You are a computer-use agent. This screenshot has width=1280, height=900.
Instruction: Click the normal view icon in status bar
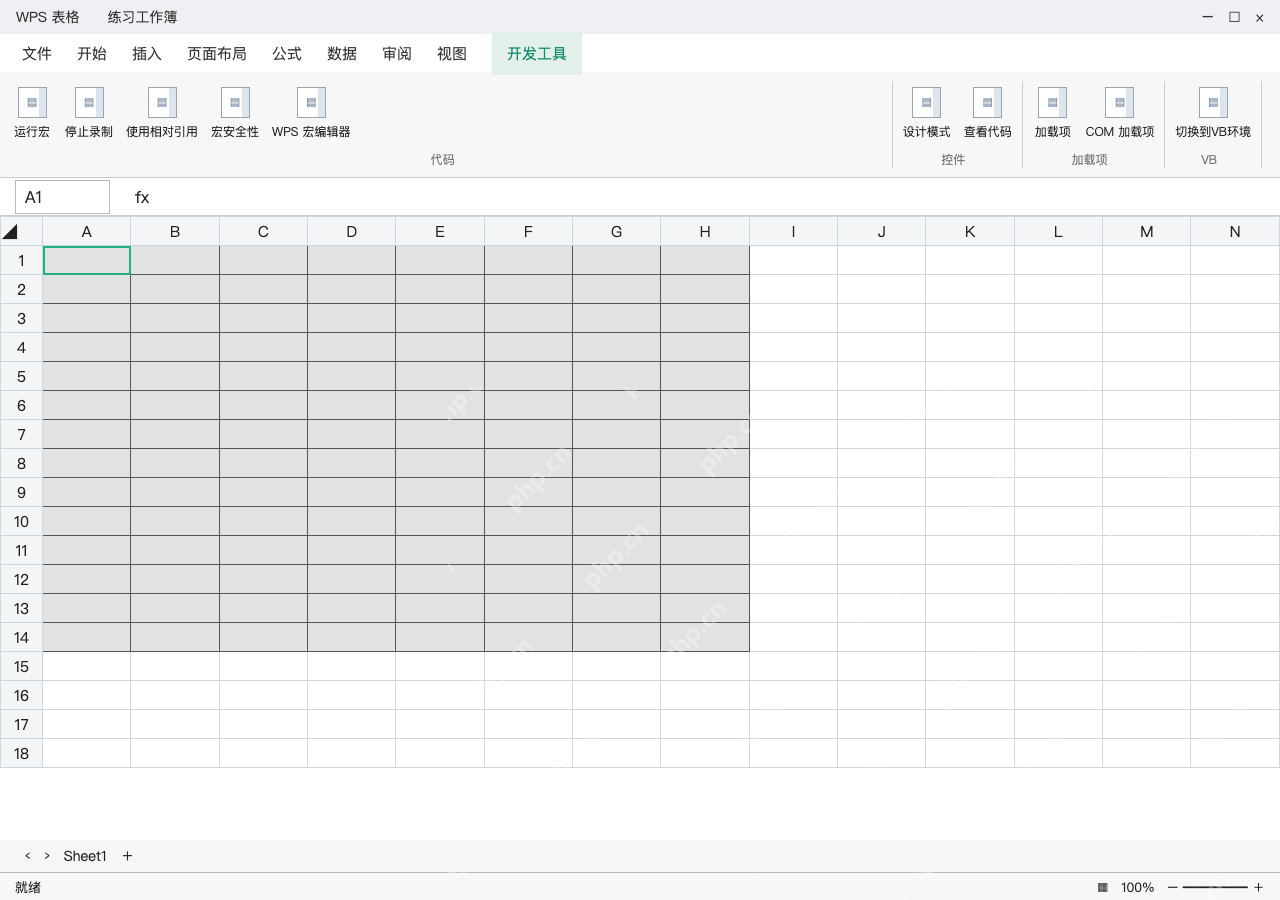click(1102, 887)
